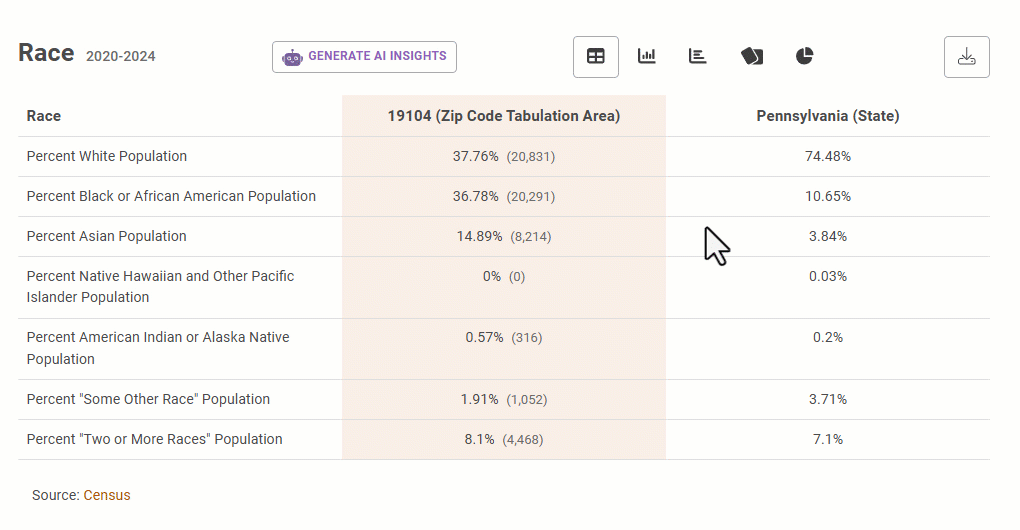Image resolution: width=1020 pixels, height=530 pixels.
Task: Click the Percent White Population row label
Action: tap(107, 156)
